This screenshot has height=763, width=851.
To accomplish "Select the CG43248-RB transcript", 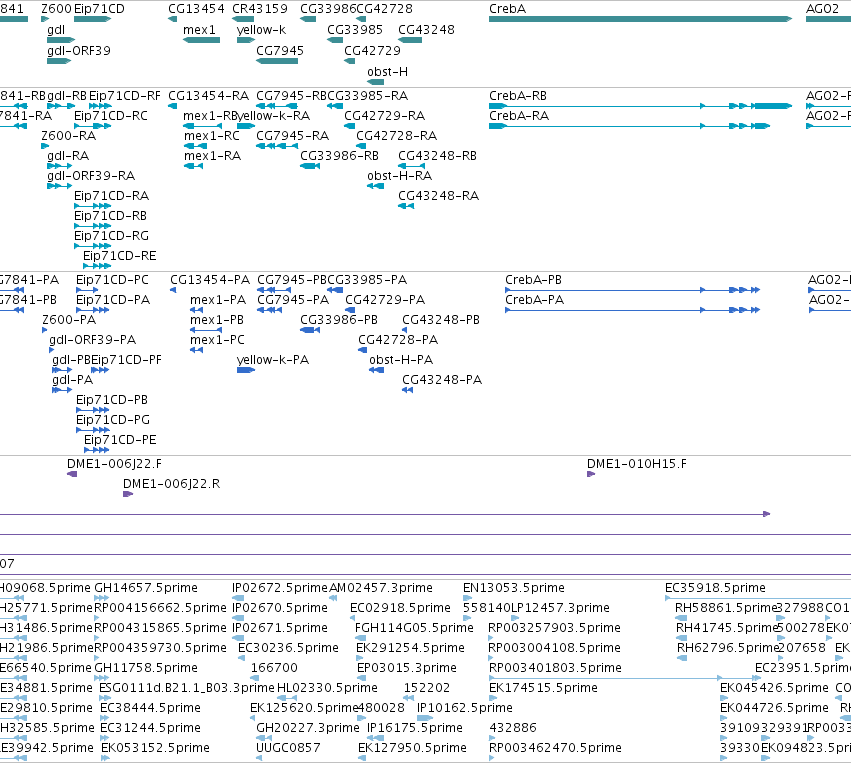I will [x=411, y=166].
